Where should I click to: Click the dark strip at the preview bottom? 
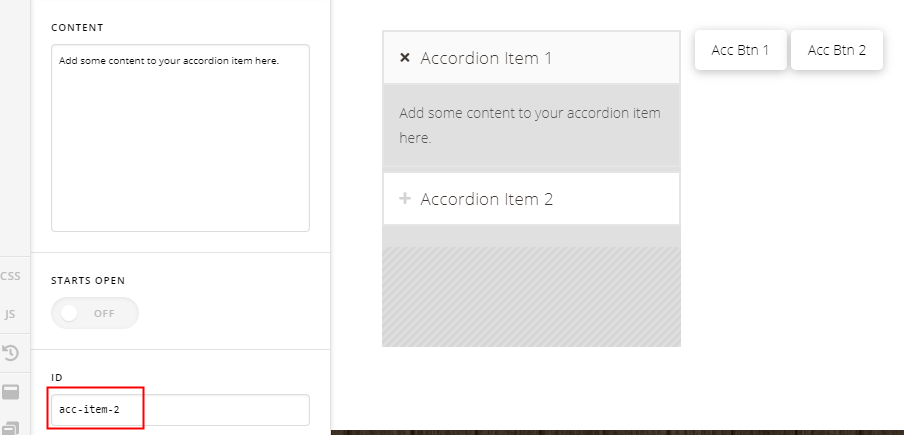[x=617, y=432]
